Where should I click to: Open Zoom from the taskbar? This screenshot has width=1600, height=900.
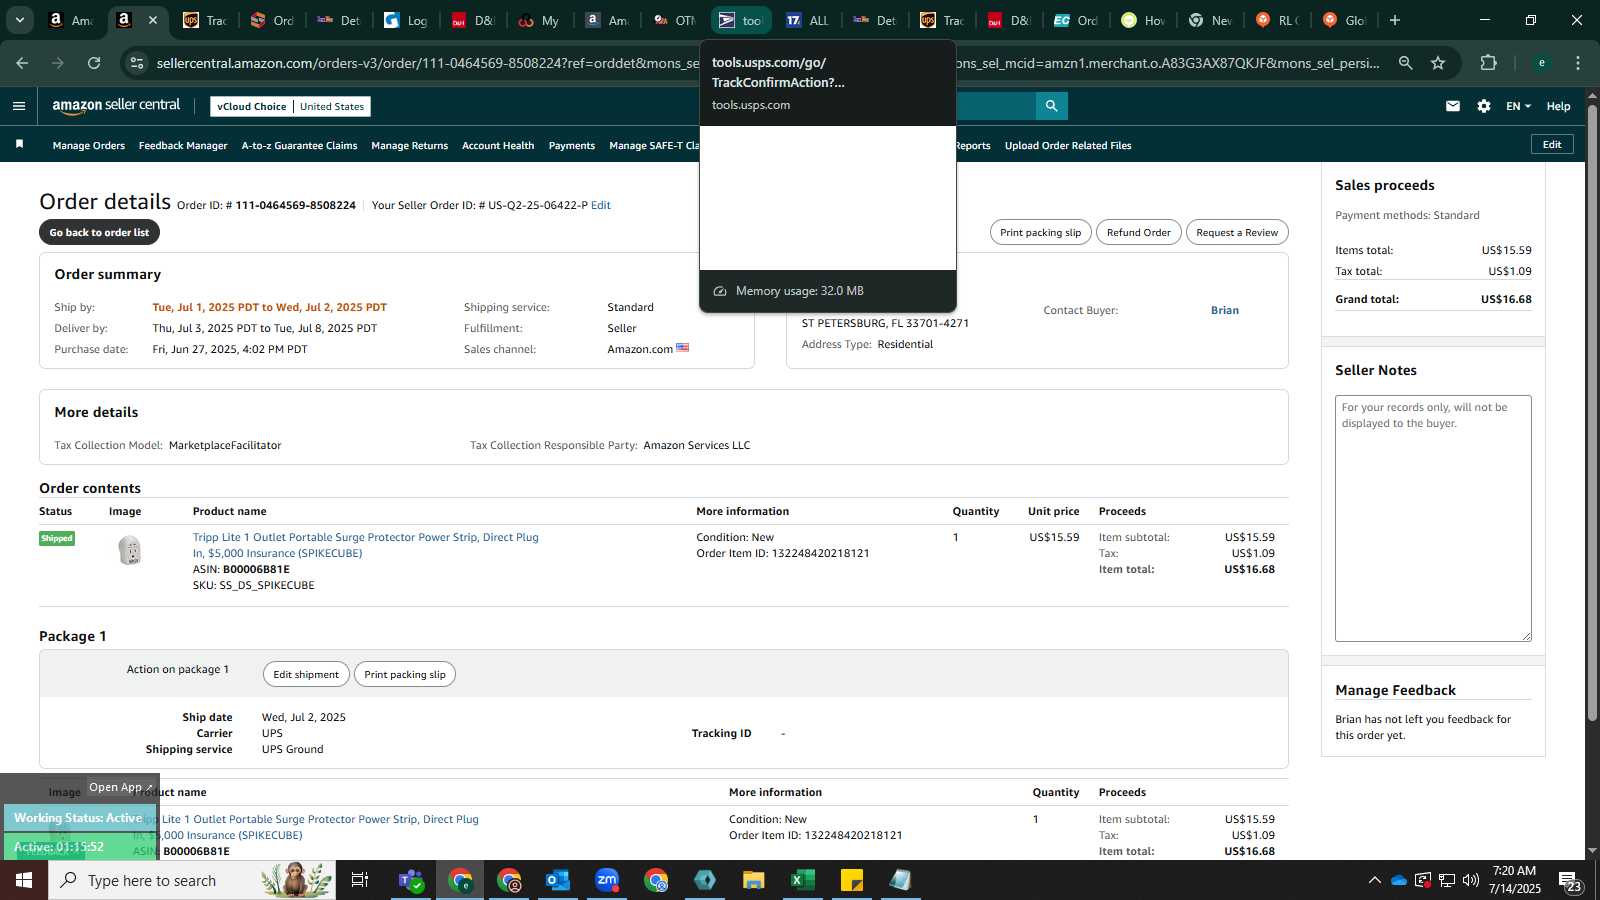[x=607, y=880]
